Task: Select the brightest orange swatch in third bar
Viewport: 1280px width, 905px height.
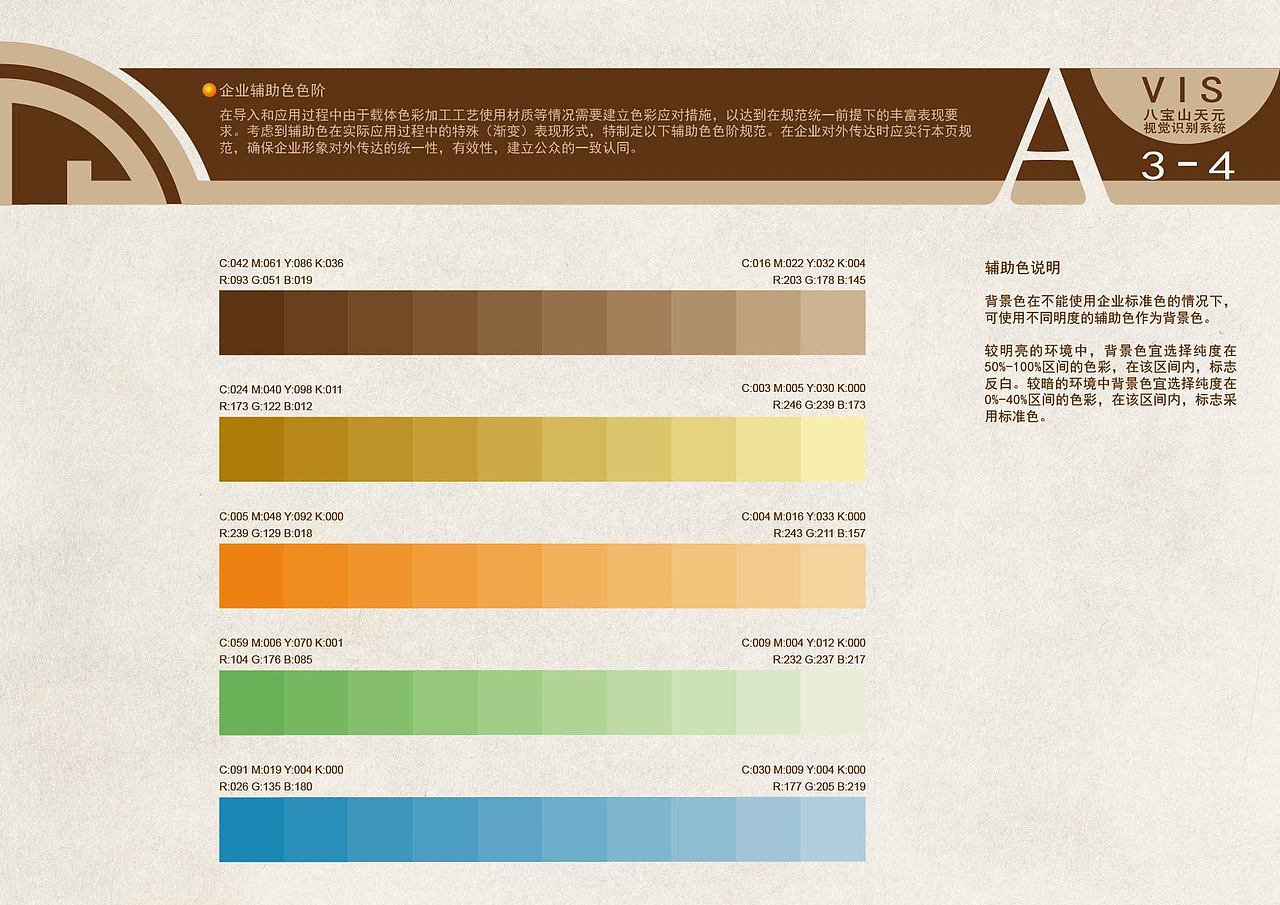Action: [x=250, y=576]
